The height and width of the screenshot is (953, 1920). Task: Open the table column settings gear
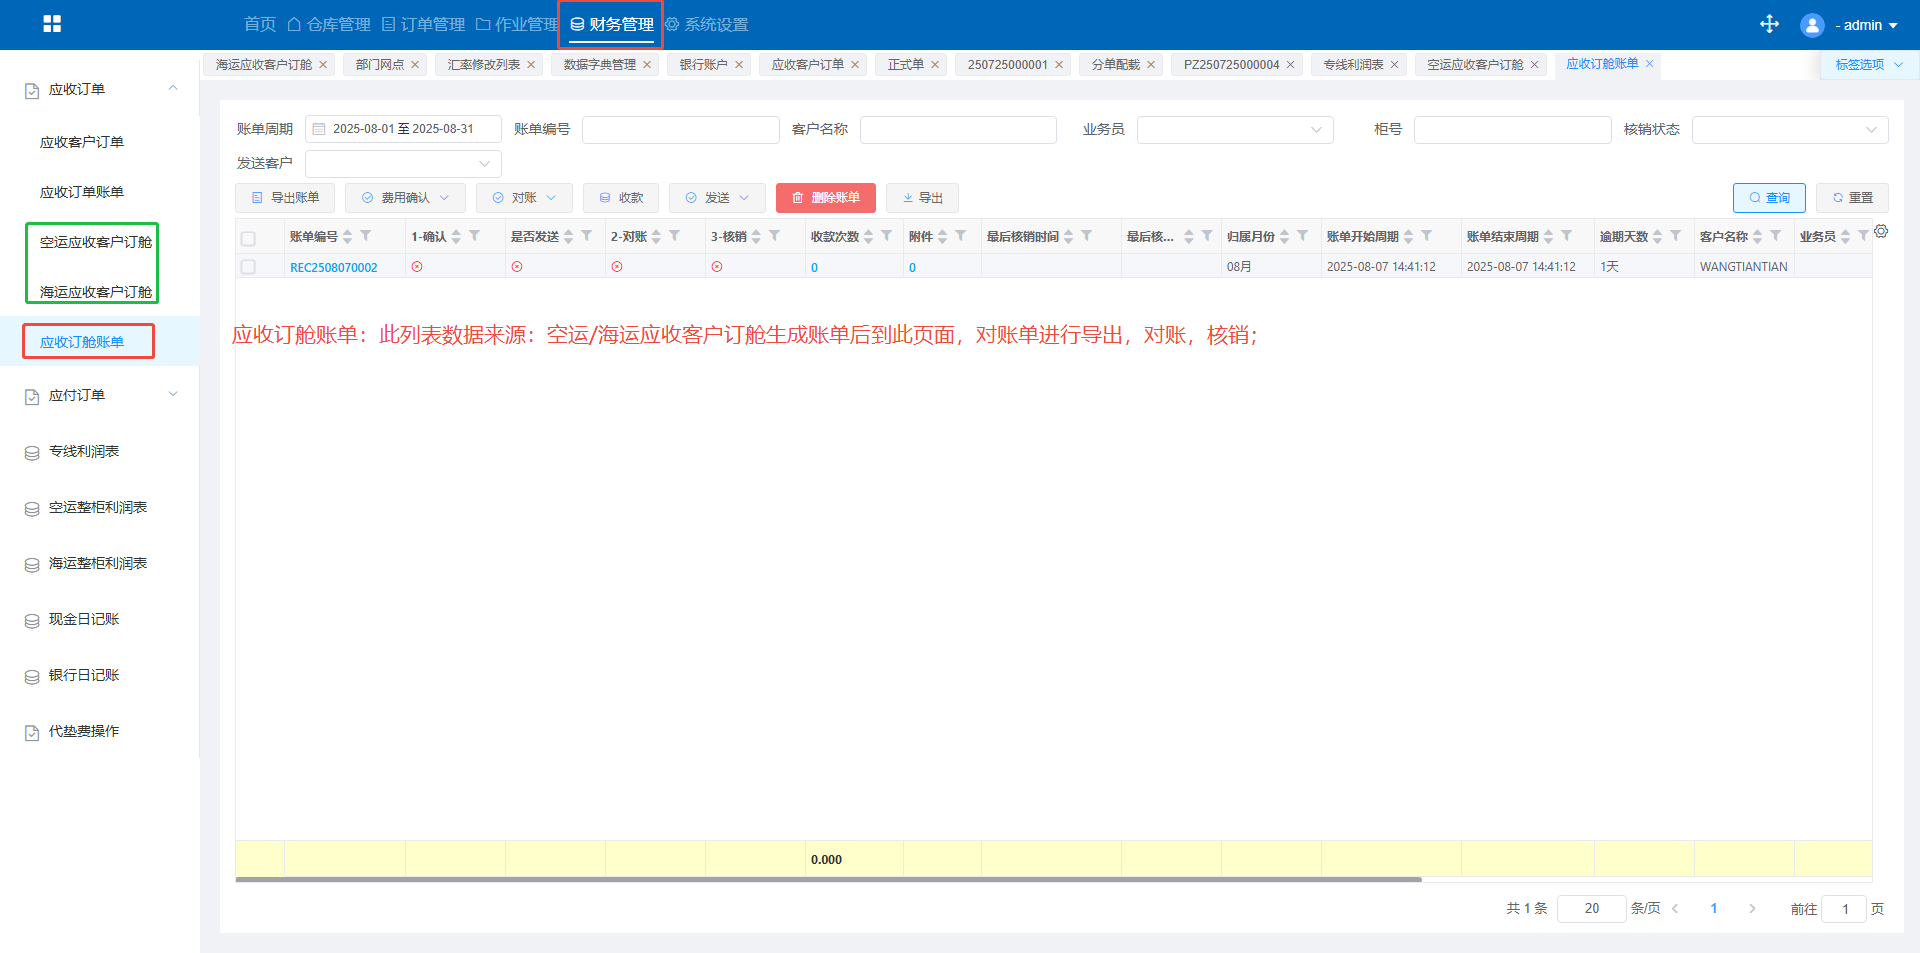[x=1881, y=232]
